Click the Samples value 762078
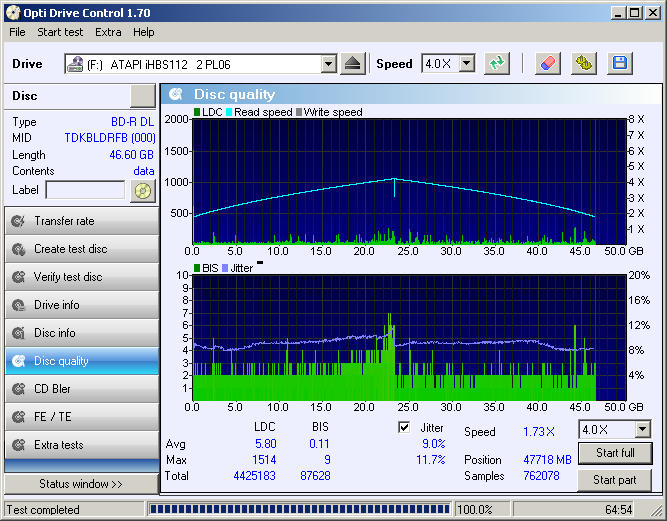 point(541,475)
